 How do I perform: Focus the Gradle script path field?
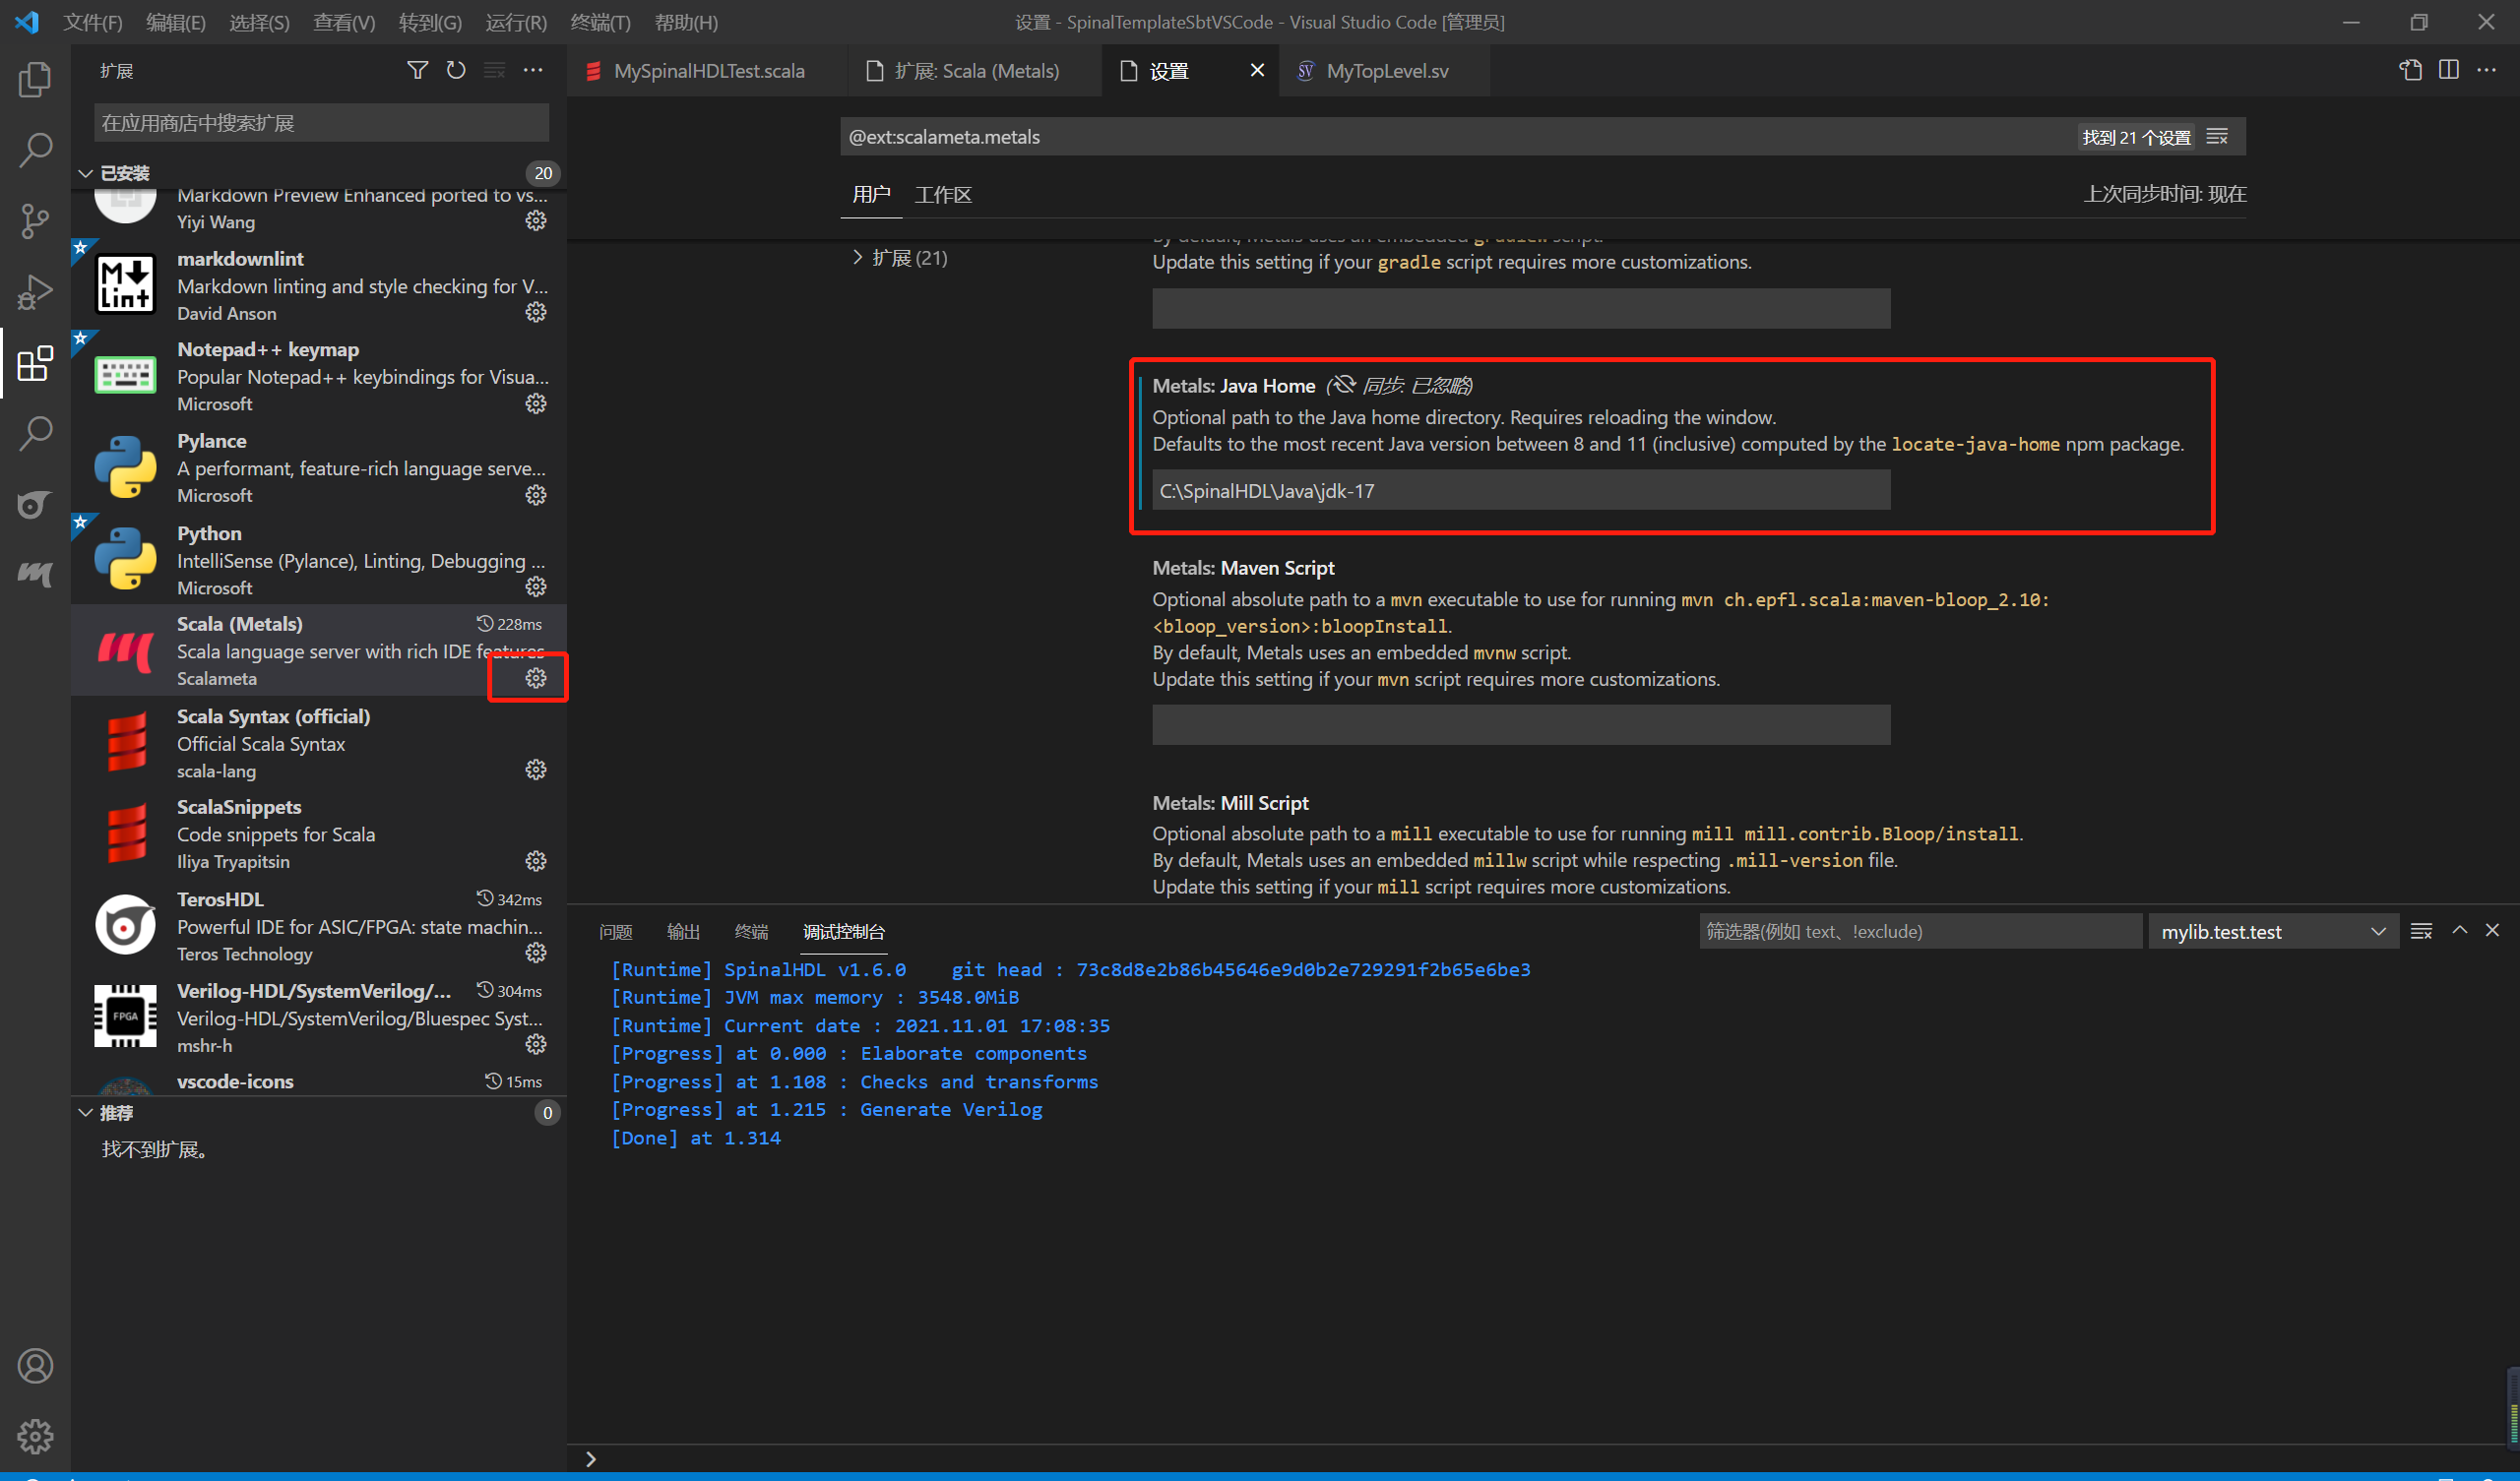[x=1521, y=308]
